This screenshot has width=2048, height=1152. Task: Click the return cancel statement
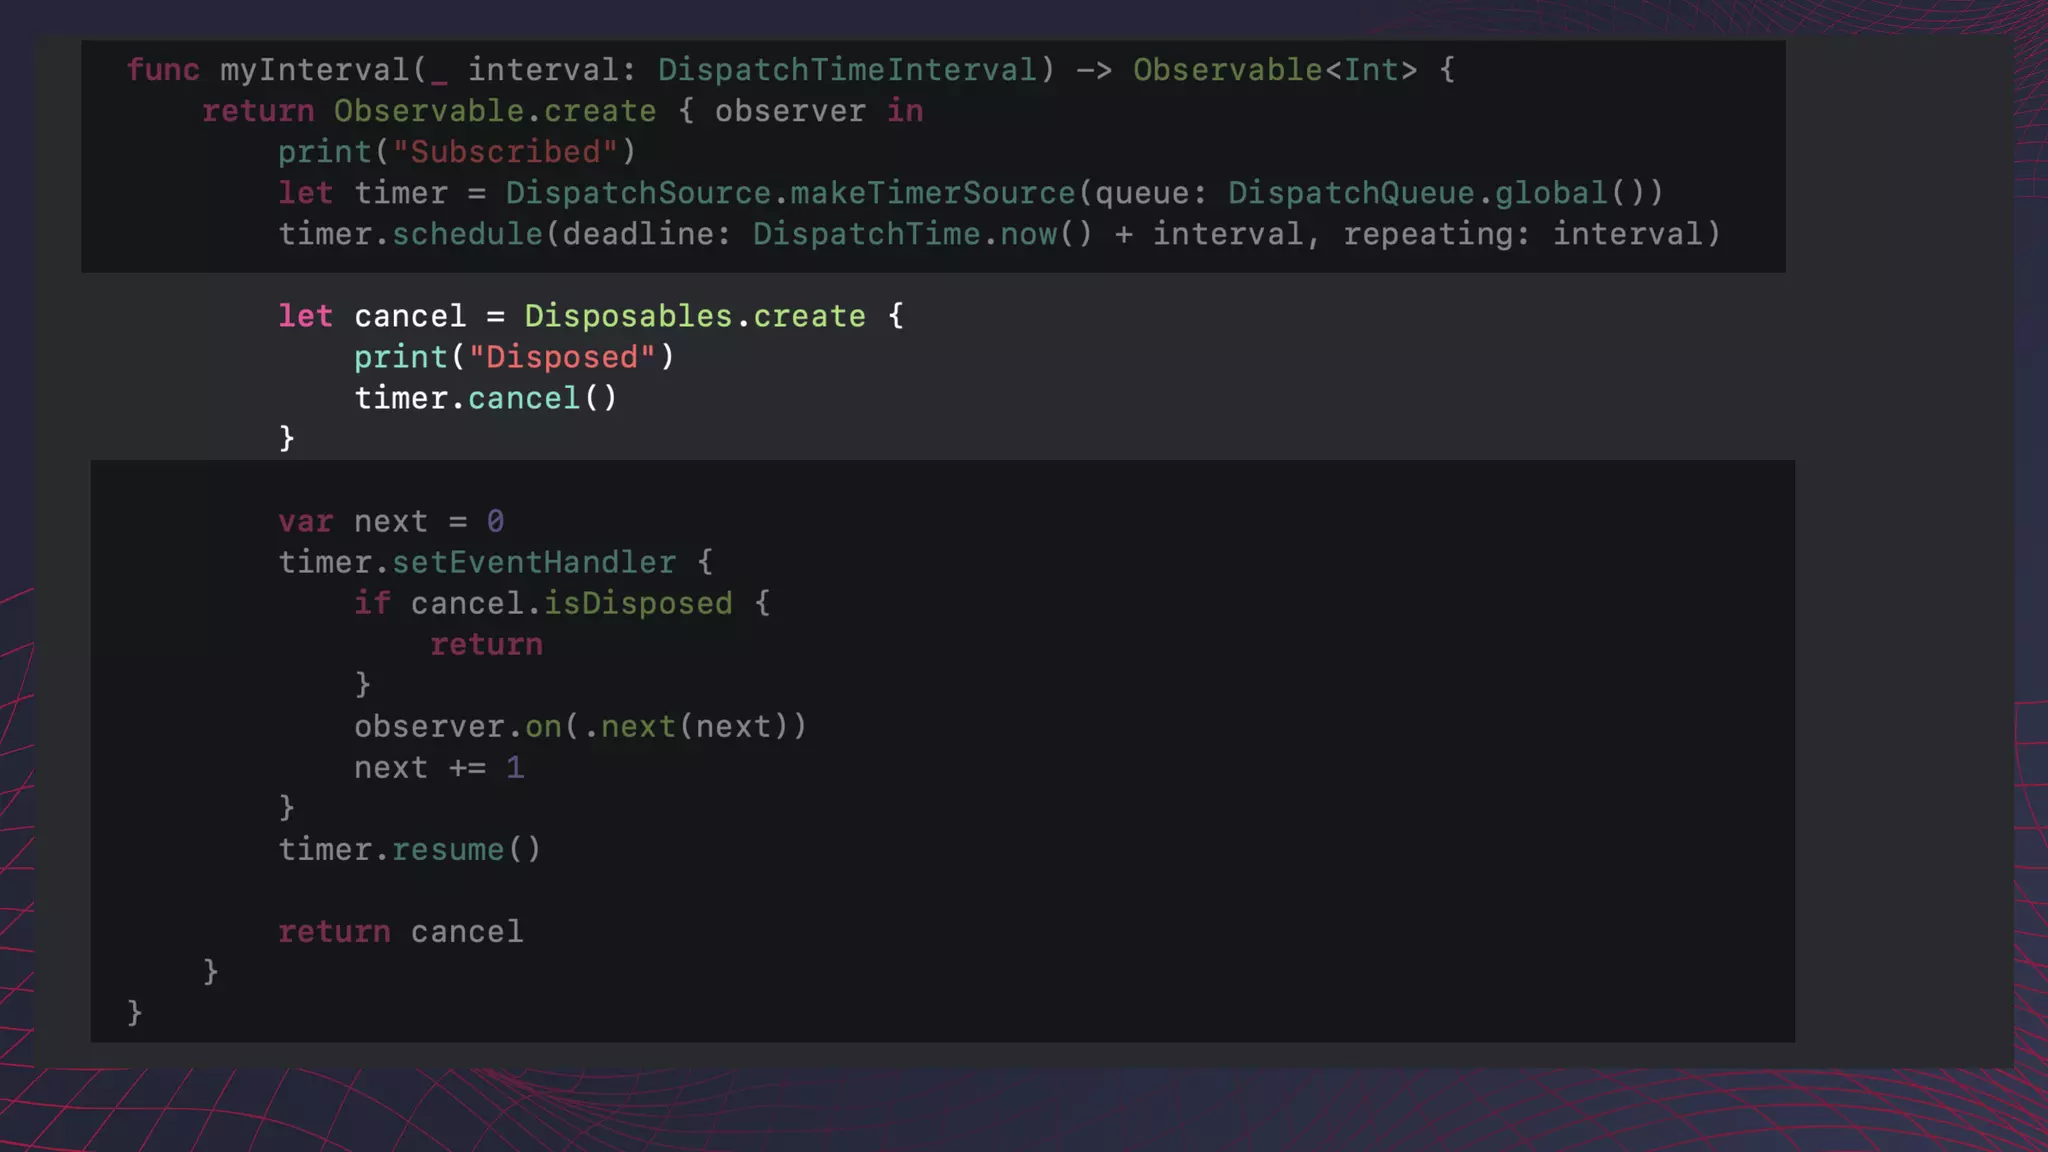400,931
